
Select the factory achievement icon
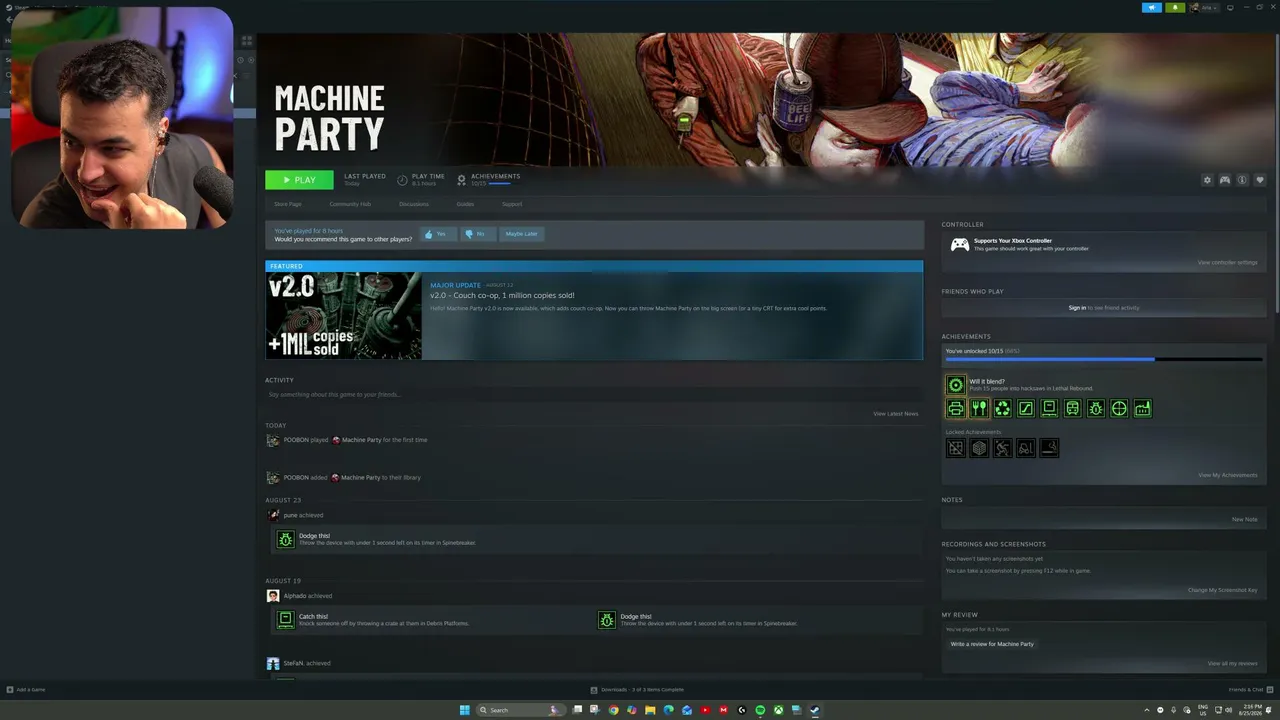(x=1142, y=408)
